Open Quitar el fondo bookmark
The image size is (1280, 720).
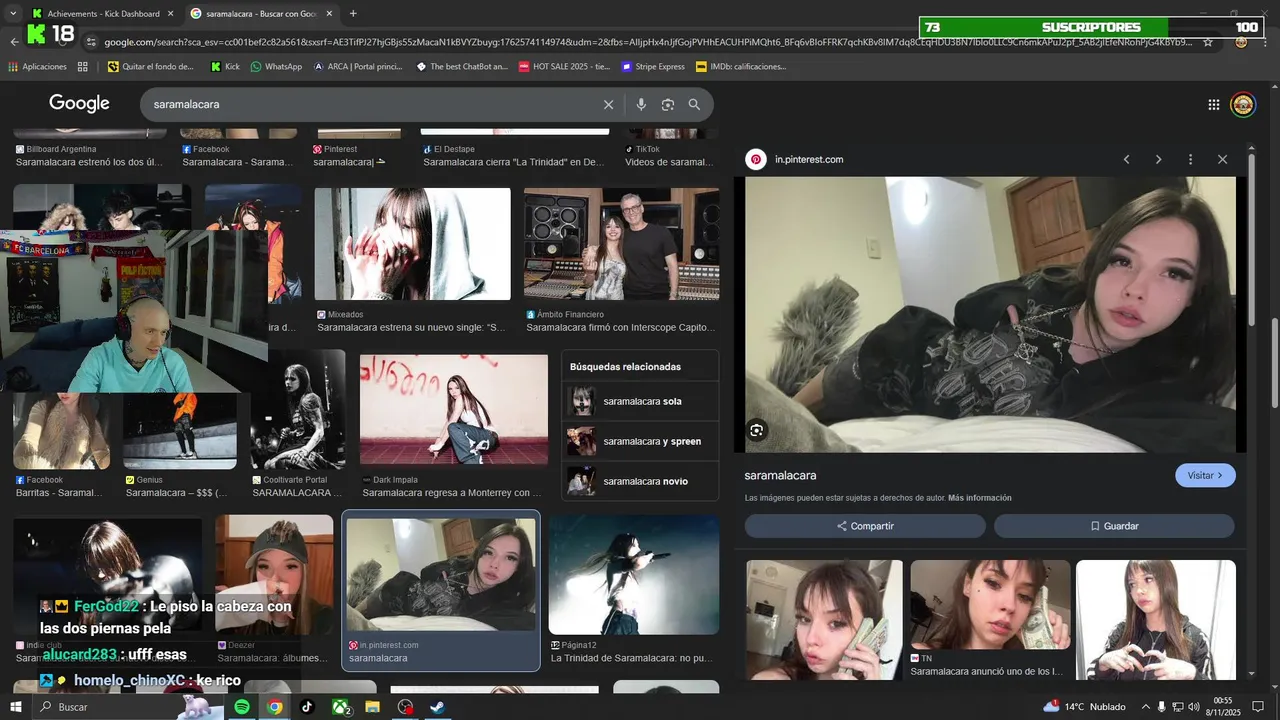151,67
